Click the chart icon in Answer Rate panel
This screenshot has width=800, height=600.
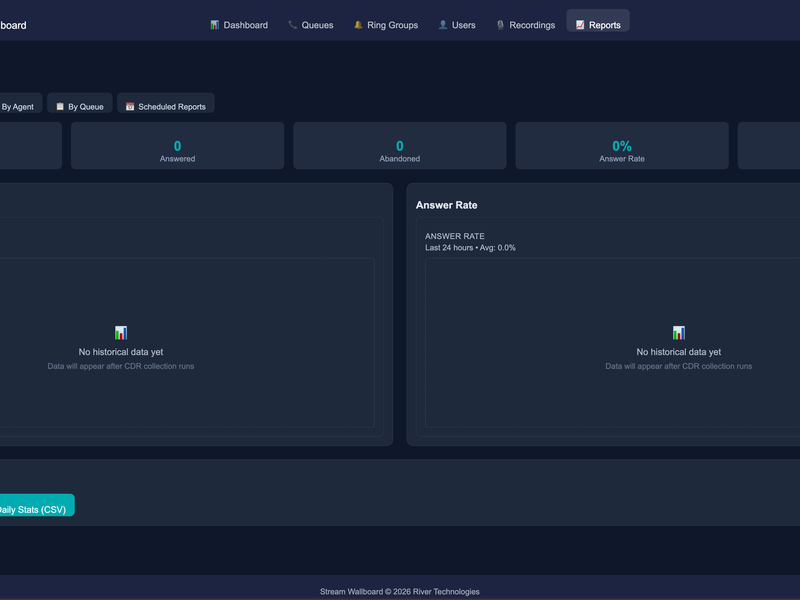679,333
